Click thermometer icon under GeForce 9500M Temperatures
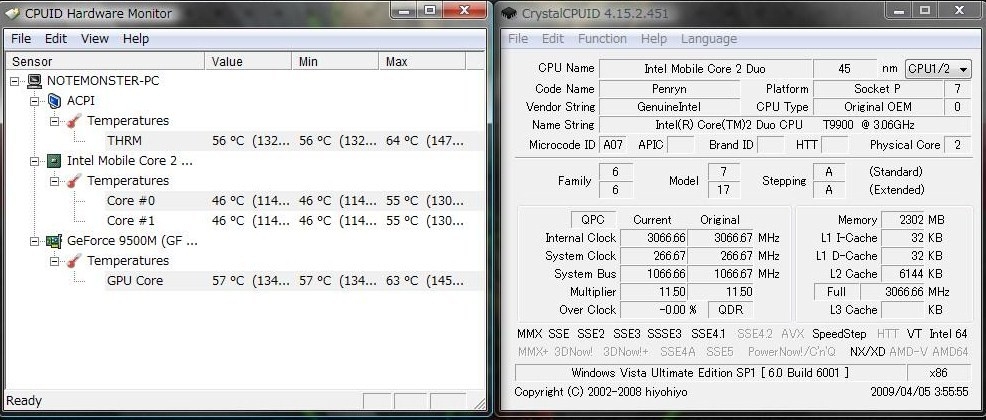 (x=74, y=260)
